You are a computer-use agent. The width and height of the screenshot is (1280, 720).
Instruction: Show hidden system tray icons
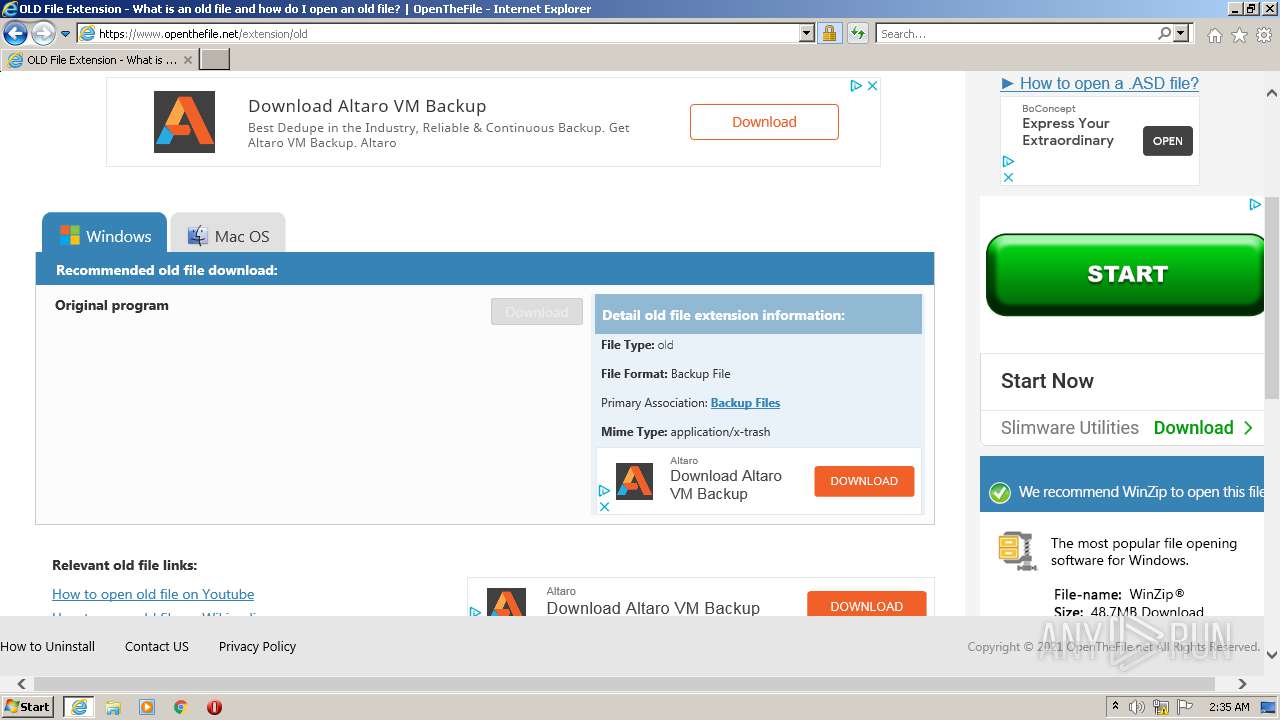coord(1115,707)
